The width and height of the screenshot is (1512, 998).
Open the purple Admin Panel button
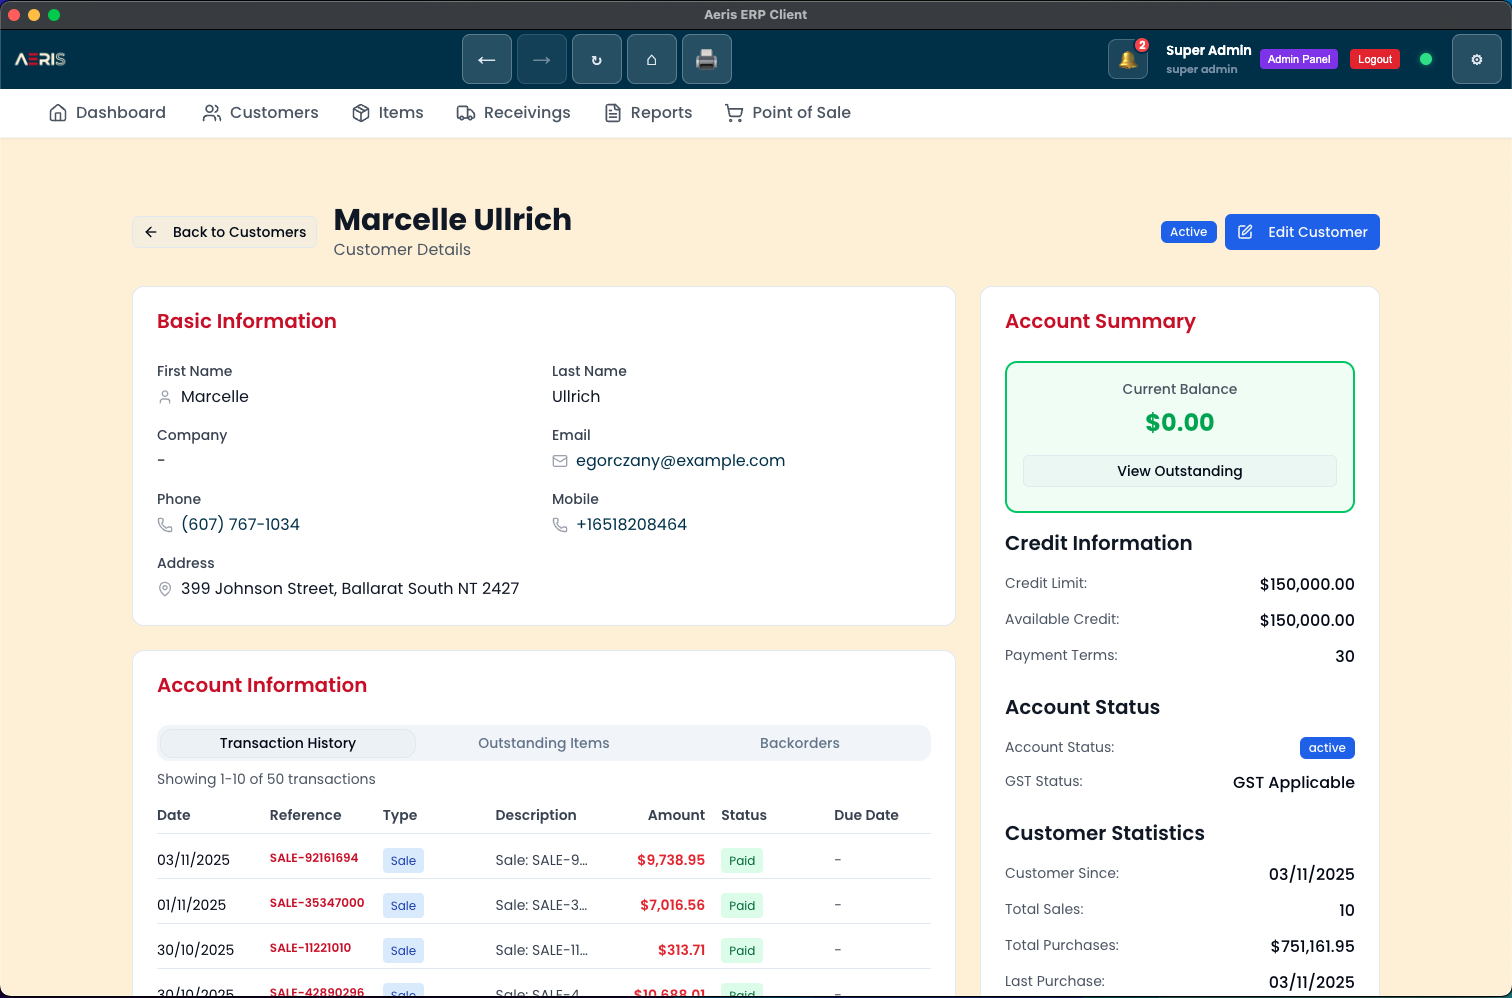tap(1298, 60)
